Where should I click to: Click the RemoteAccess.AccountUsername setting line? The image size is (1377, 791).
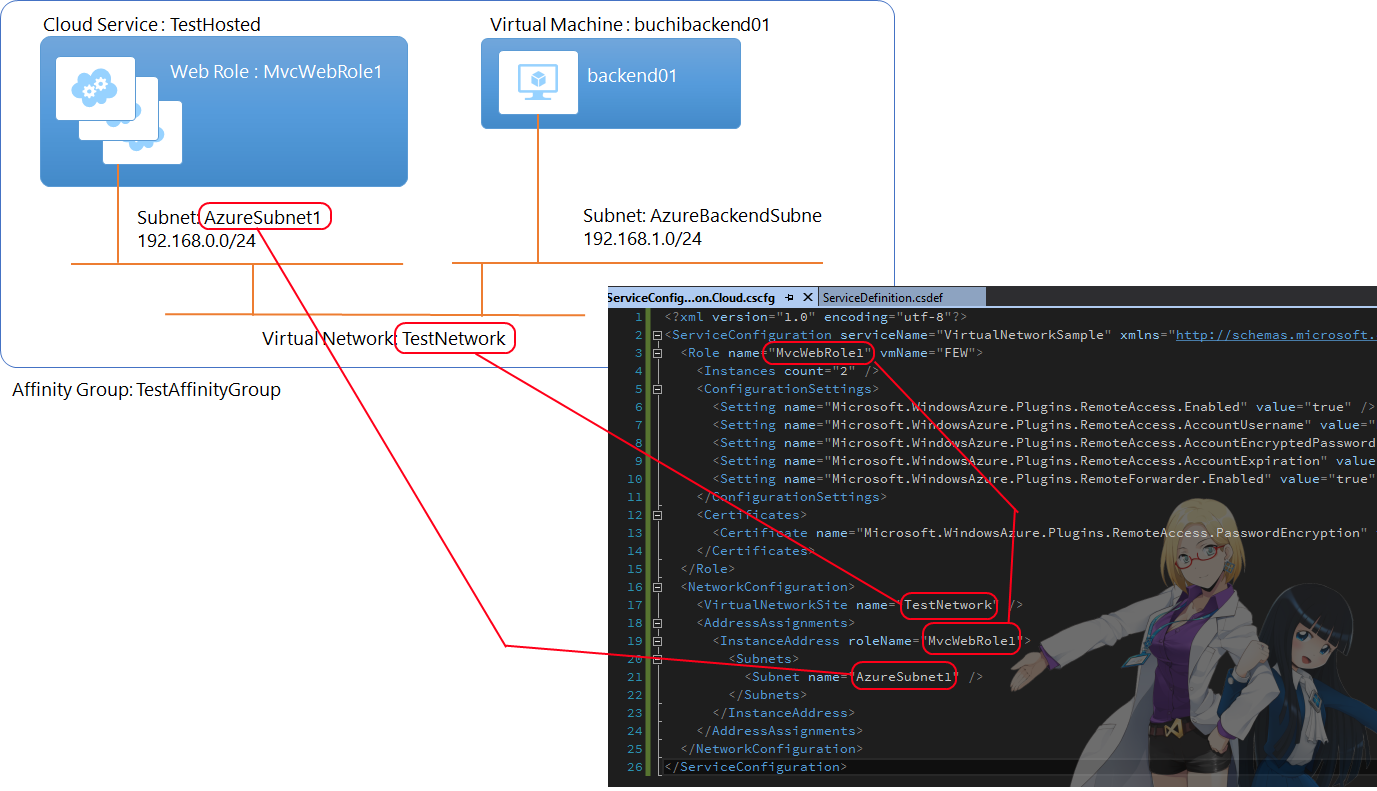(x=1044, y=425)
